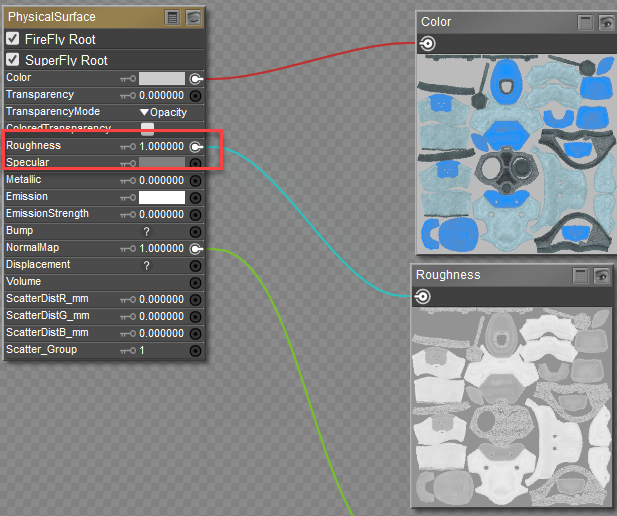Open the Specular color swatch
Screen dimensions: 617x516
162,162
